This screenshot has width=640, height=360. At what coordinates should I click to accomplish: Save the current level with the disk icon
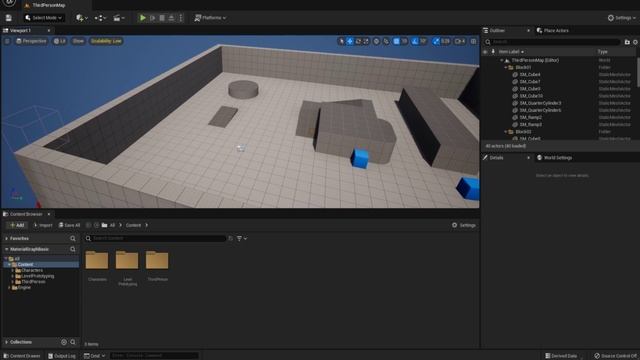pos(9,18)
